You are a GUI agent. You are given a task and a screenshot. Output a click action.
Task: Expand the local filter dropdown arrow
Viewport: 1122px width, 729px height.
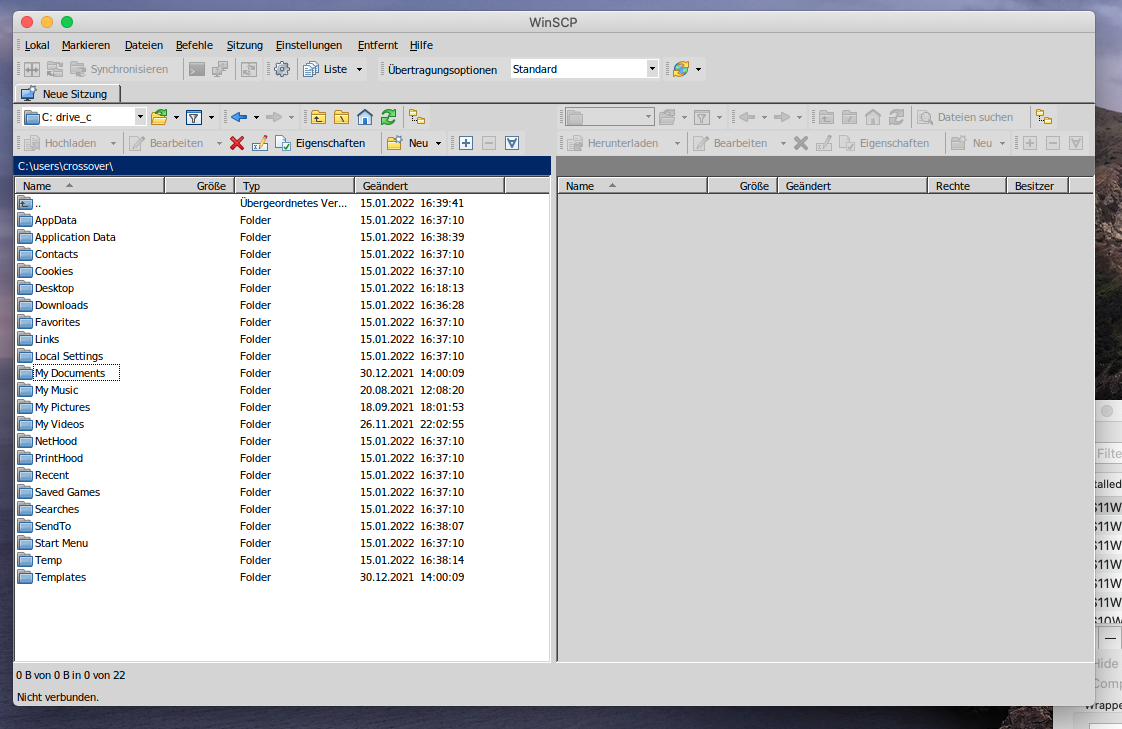tap(211, 117)
